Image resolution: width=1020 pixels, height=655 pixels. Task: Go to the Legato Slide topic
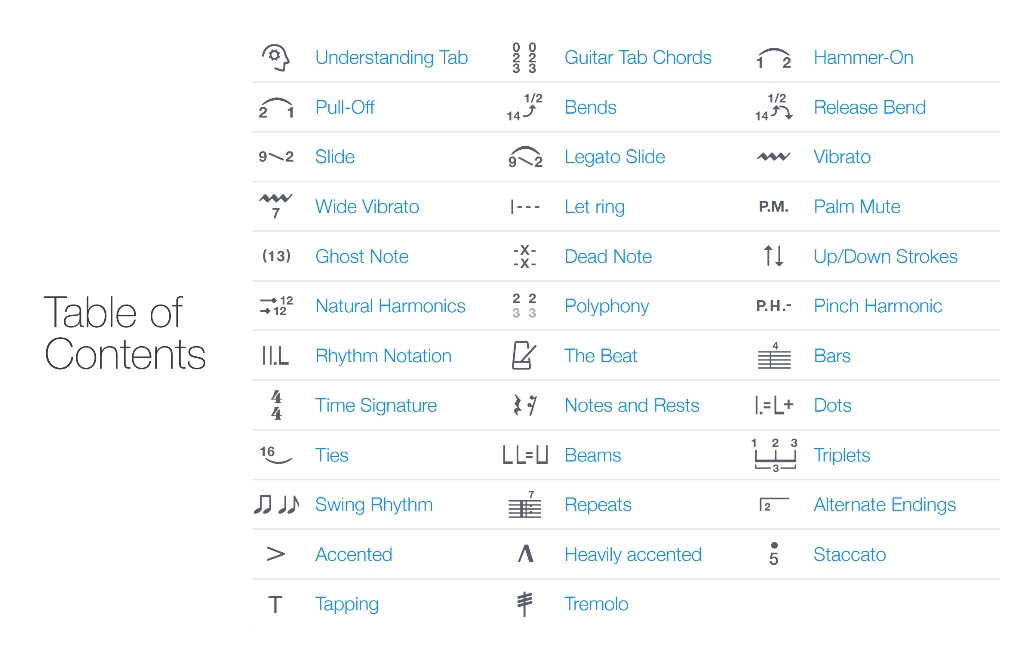coord(615,157)
